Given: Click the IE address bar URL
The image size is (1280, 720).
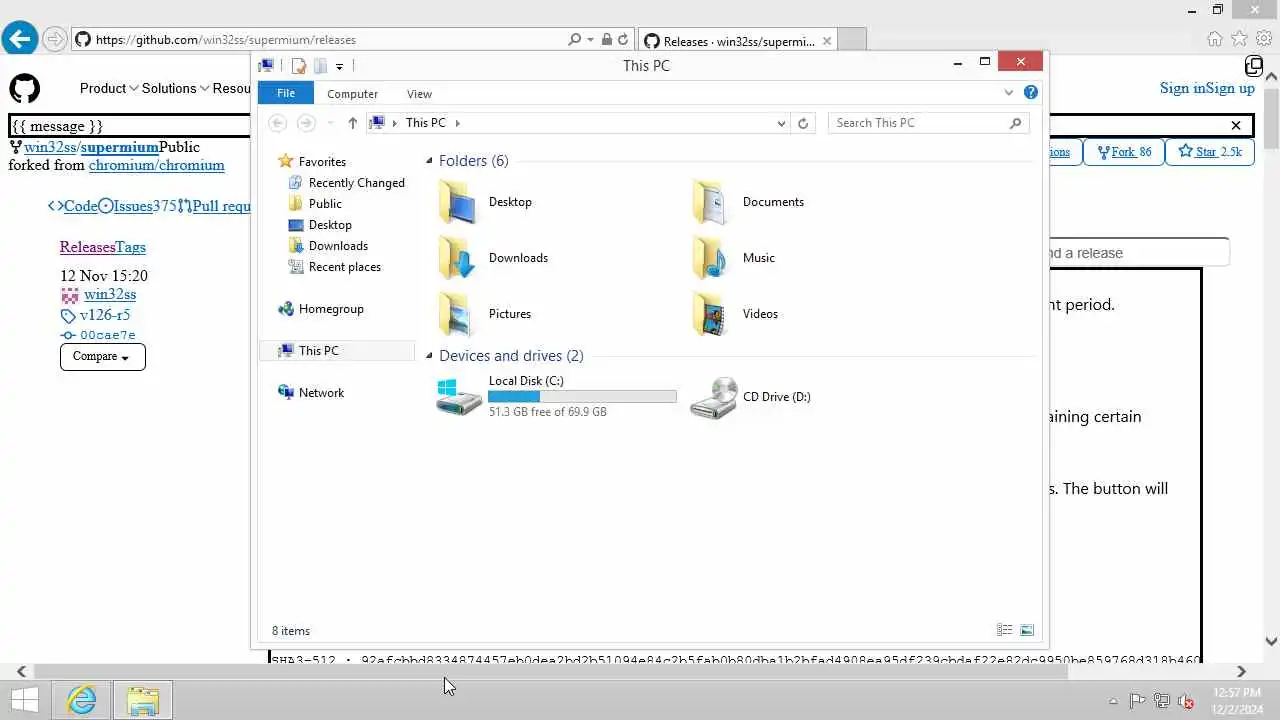Looking at the screenshot, I should [x=225, y=40].
